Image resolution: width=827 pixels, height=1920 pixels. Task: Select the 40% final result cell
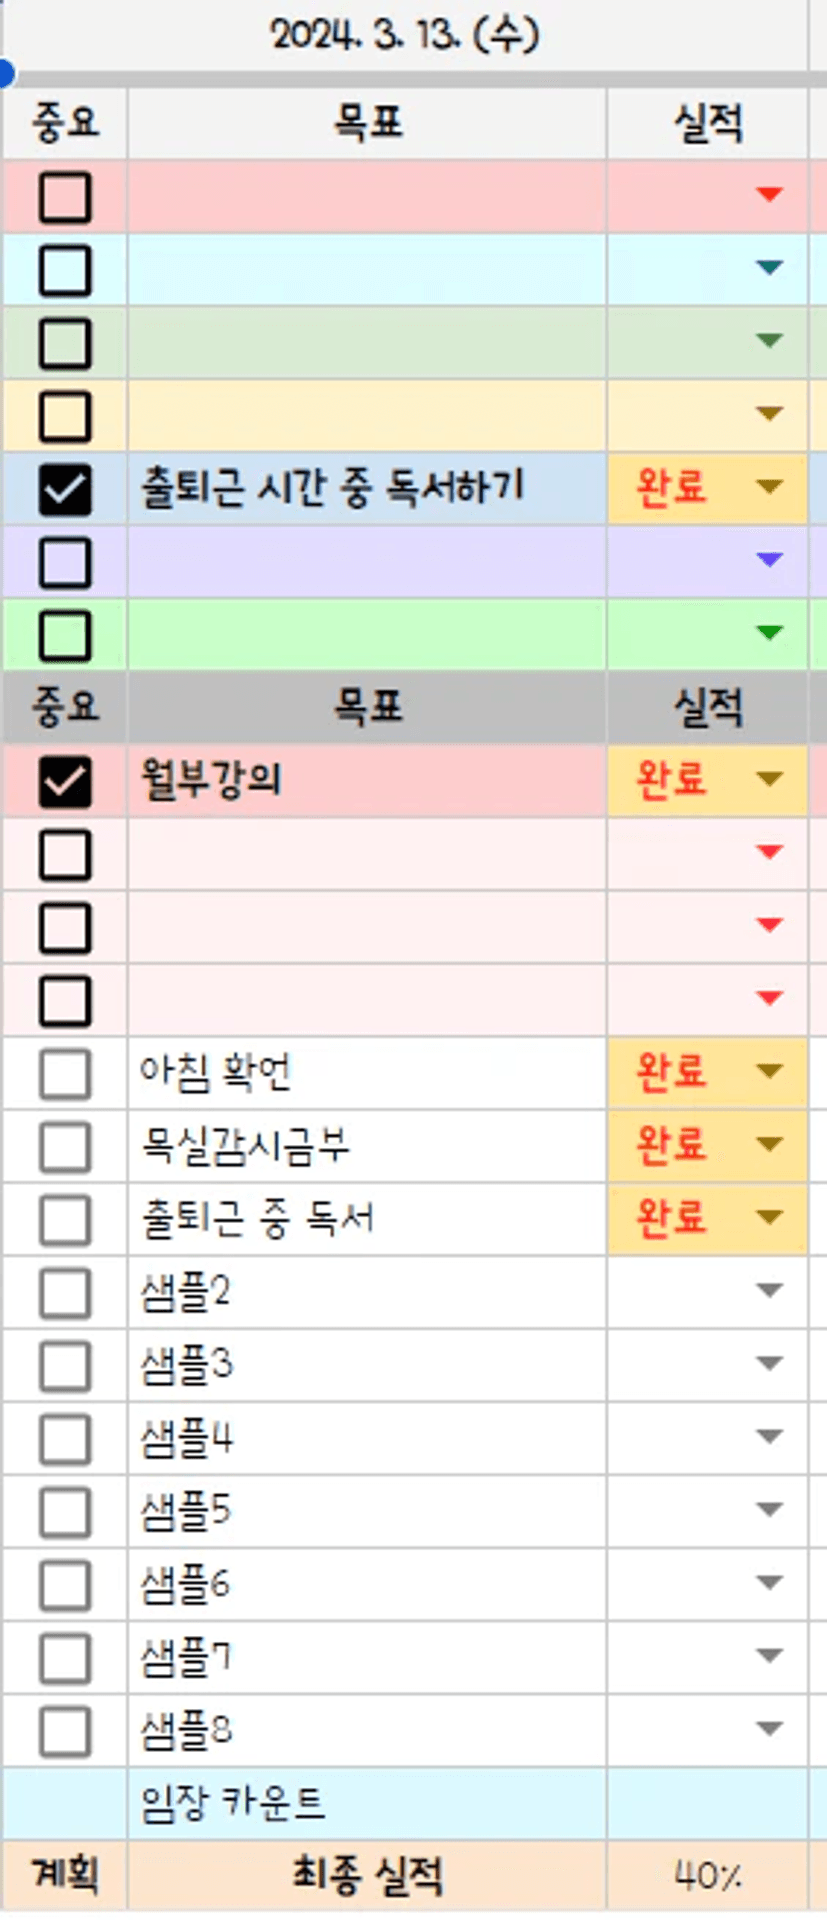(707, 1877)
